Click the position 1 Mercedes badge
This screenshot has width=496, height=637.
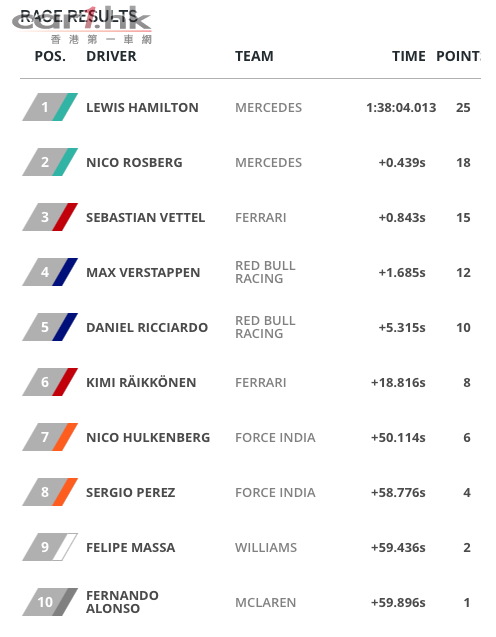click(x=50, y=107)
